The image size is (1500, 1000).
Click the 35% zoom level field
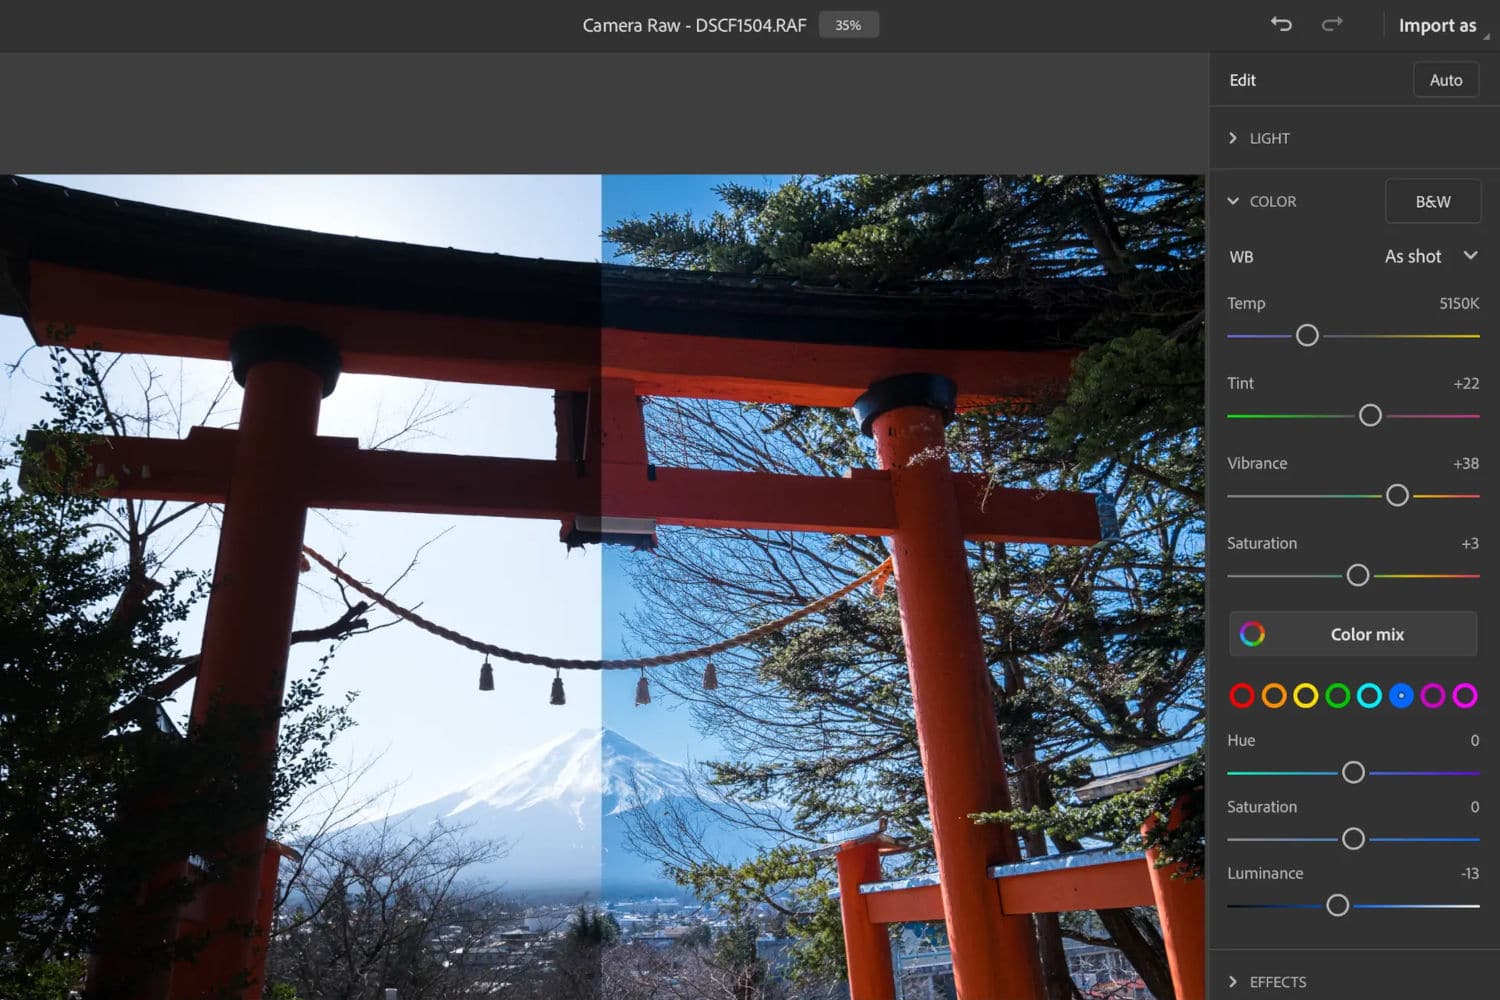tap(848, 25)
